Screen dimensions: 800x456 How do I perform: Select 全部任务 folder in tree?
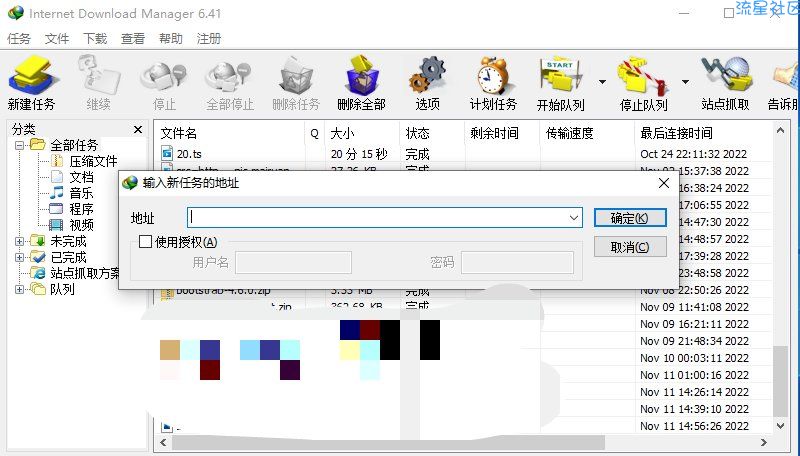point(73,145)
